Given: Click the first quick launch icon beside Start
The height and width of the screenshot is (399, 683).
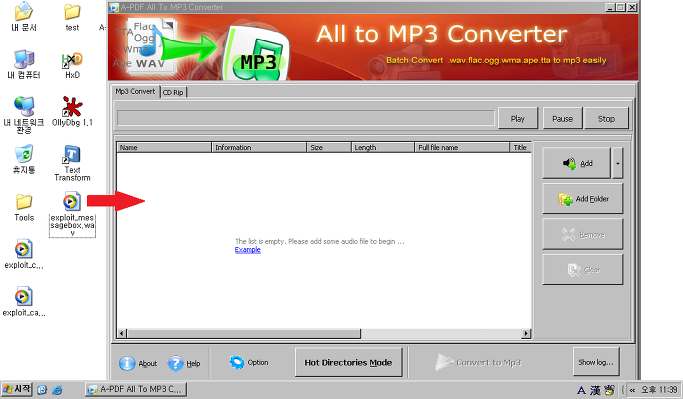Looking at the screenshot, I should pyautogui.click(x=42, y=390).
